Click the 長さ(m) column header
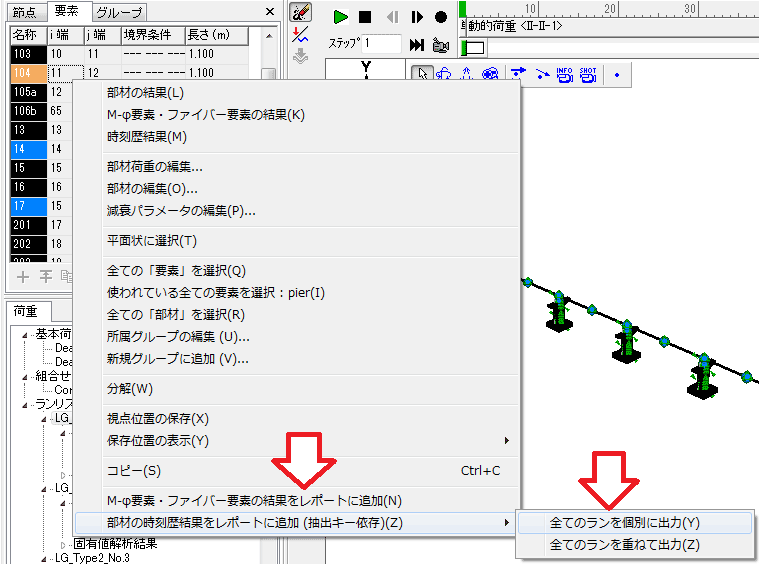 [x=217, y=35]
